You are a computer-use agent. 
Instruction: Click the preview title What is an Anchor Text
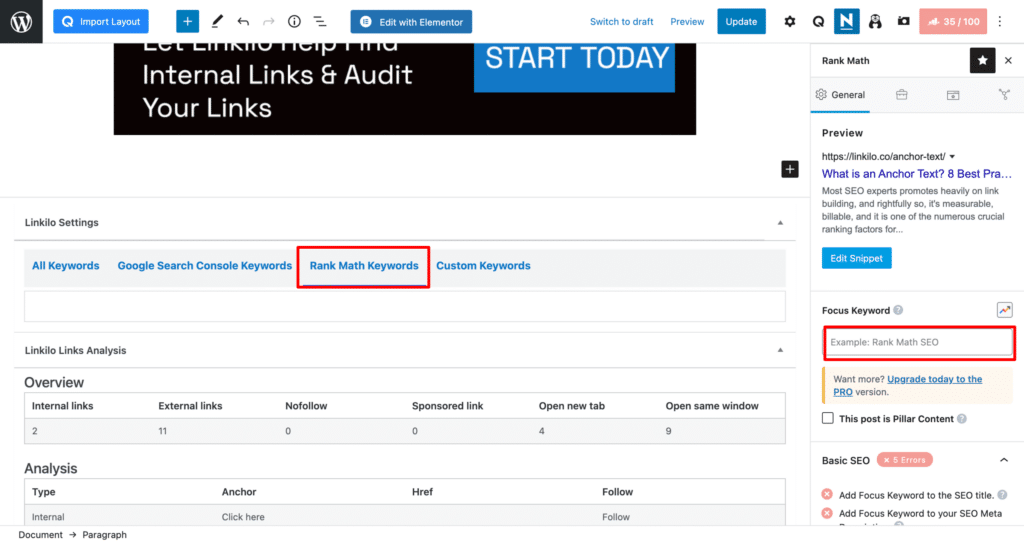916,174
